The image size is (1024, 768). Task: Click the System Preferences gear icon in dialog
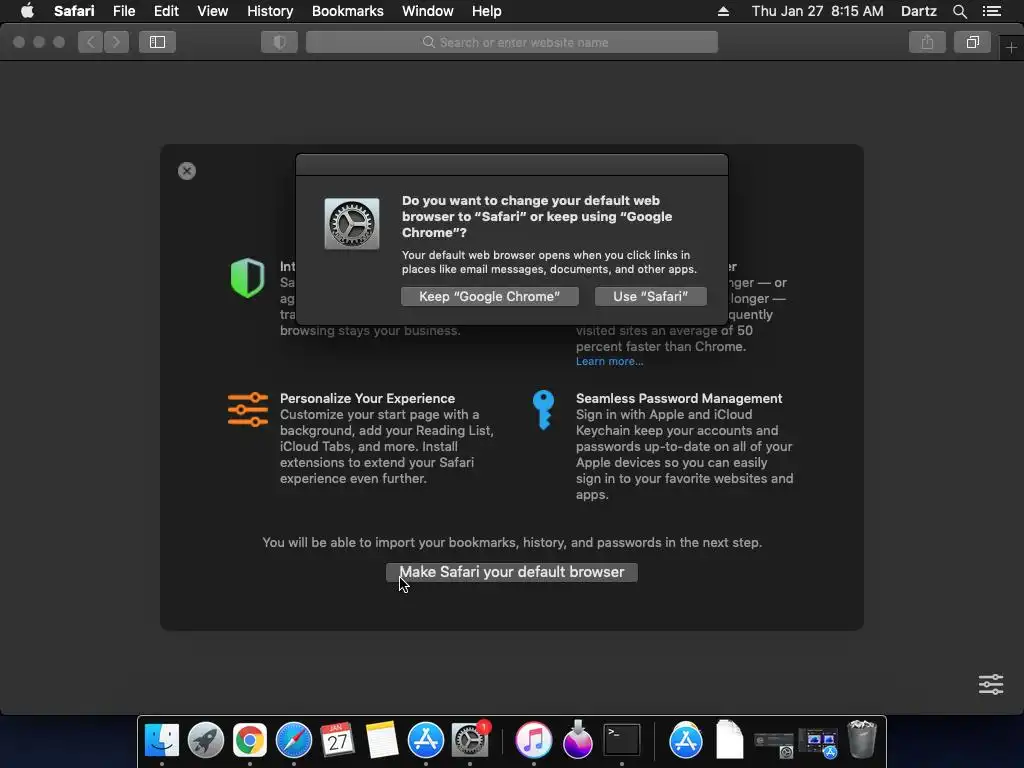[x=352, y=224]
